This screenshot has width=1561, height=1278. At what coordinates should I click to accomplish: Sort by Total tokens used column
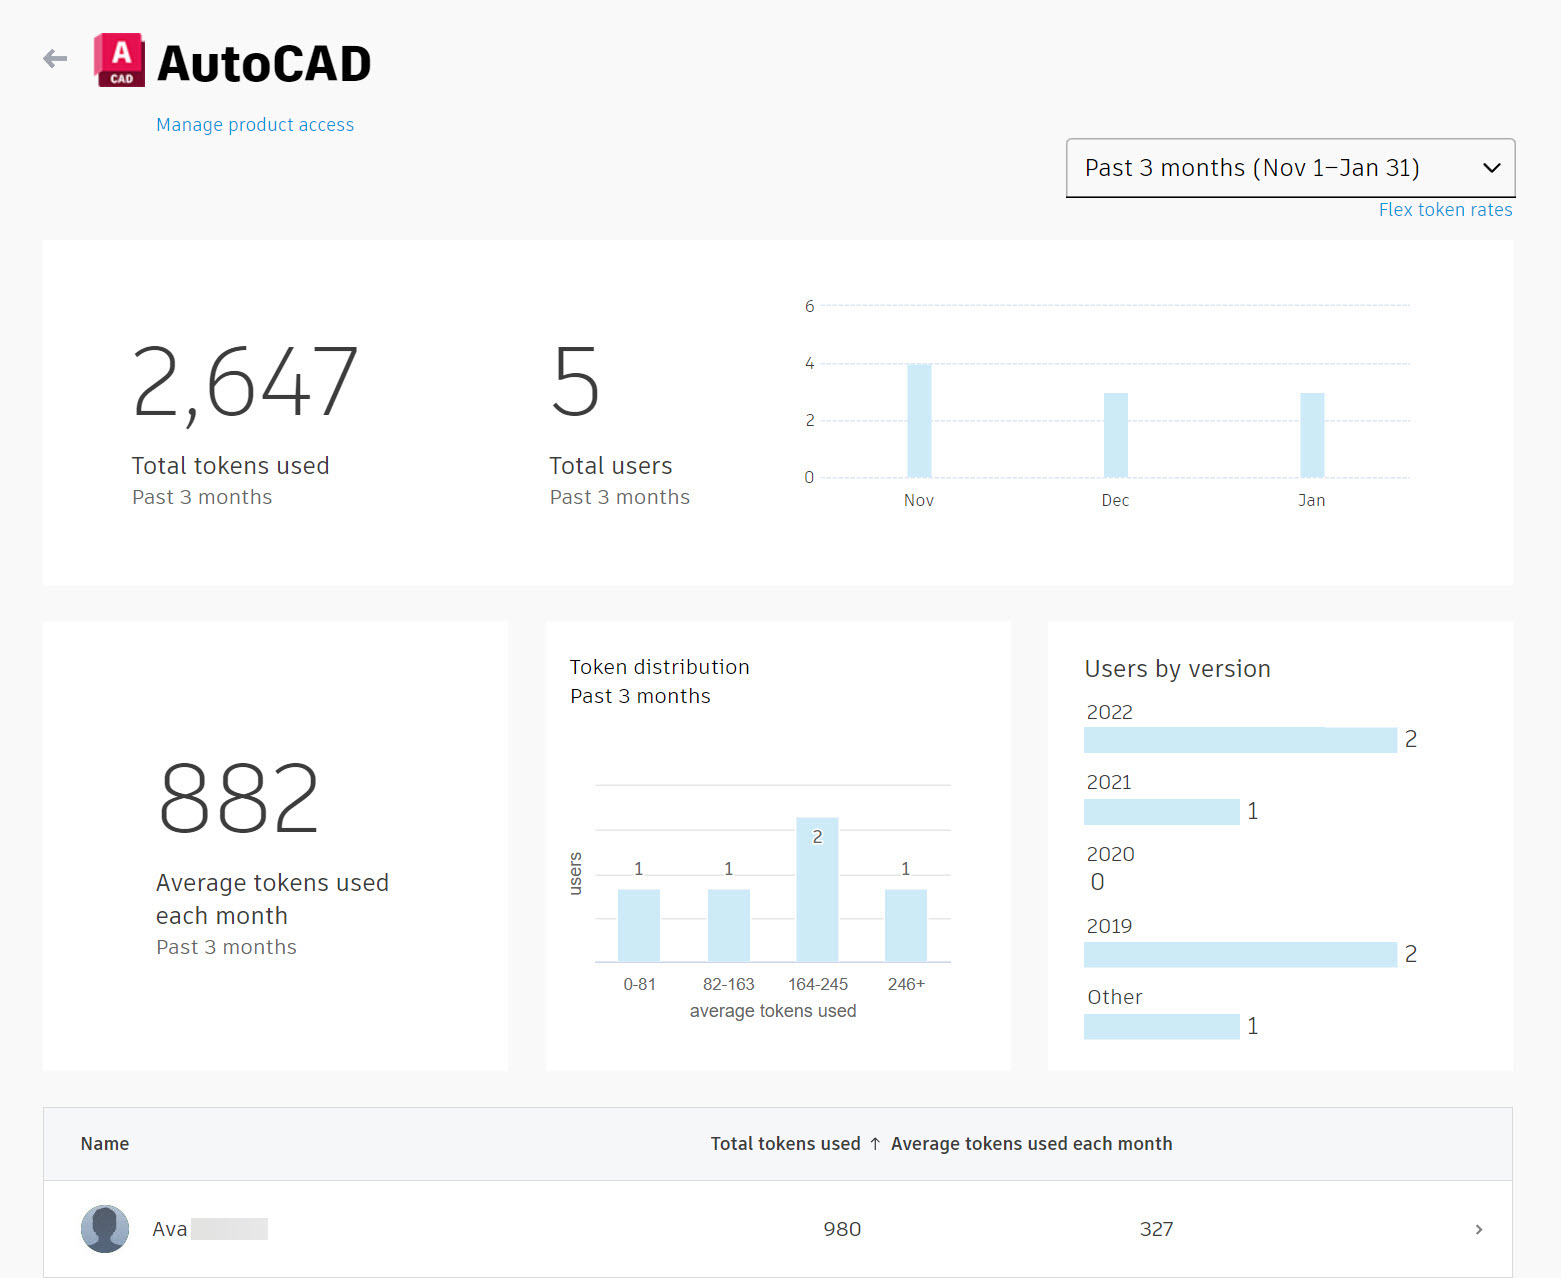[785, 1144]
